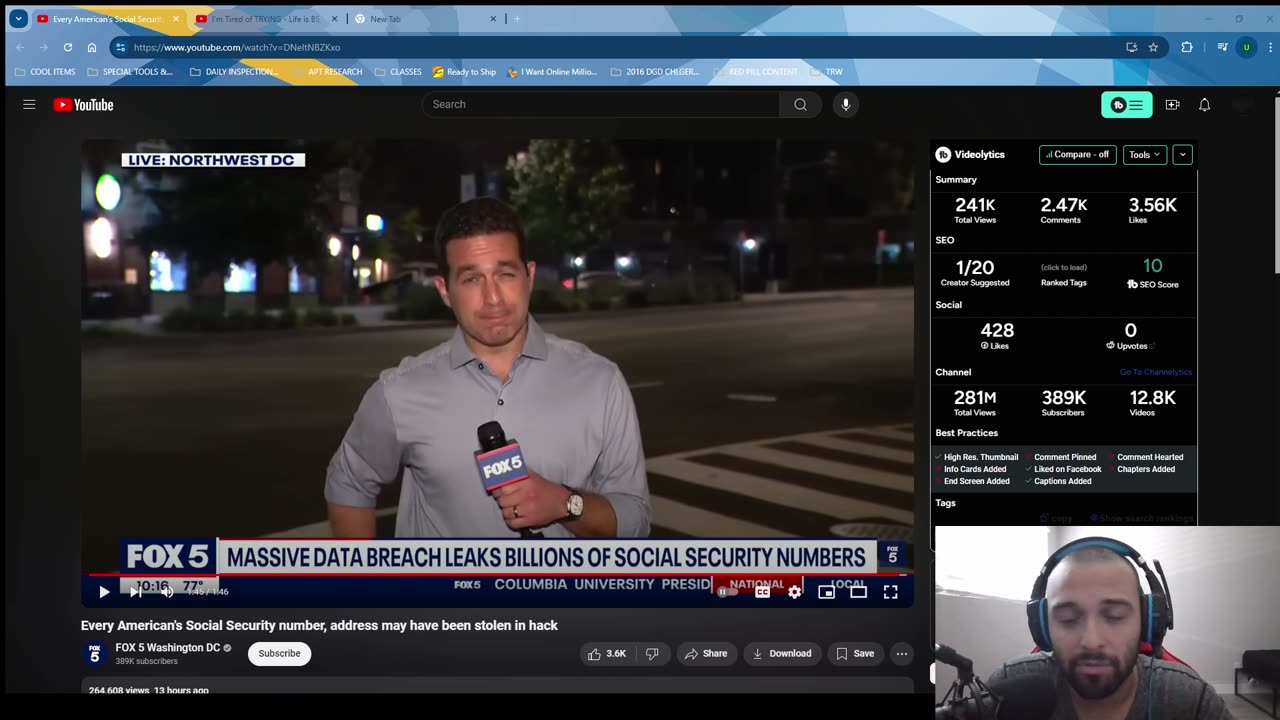Open the YouTube guide hamburger menu

pos(29,104)
